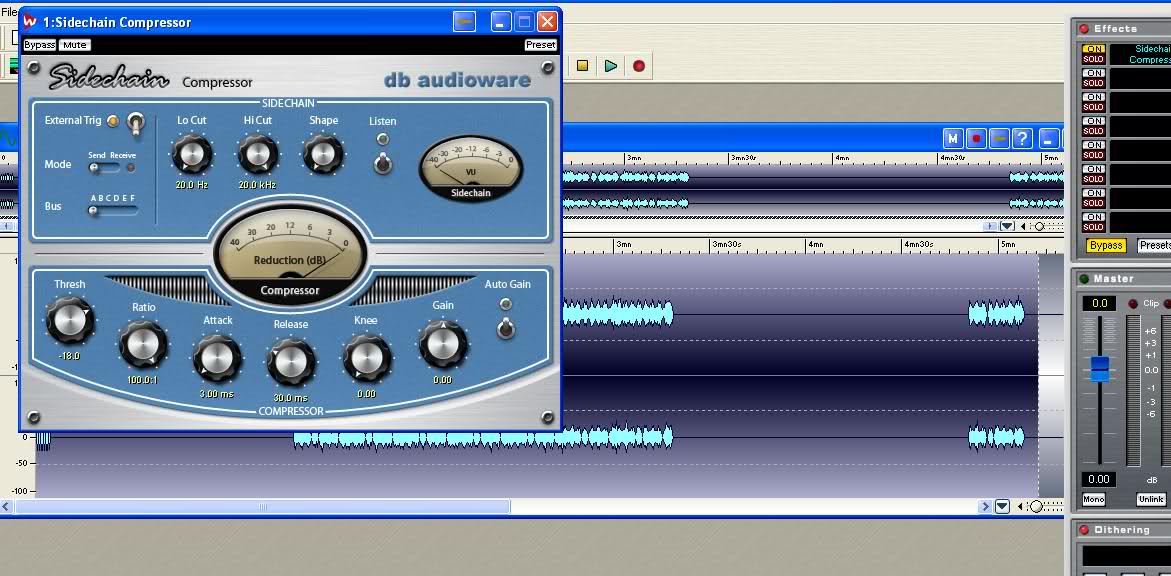This screenshot has height=576, width=1171.
Task: Start recording with the red record button
Action: pos(639,66)
